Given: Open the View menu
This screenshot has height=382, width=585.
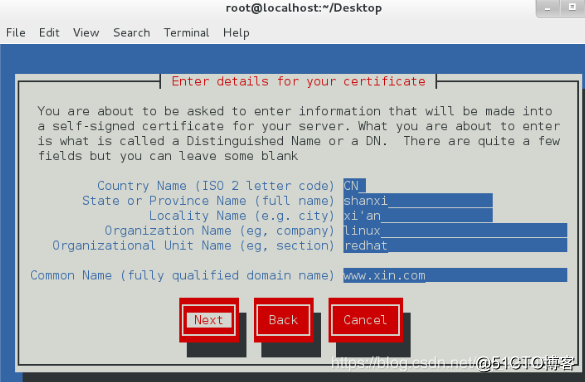Looking at the screenshot, I should [x=86, y=33].
